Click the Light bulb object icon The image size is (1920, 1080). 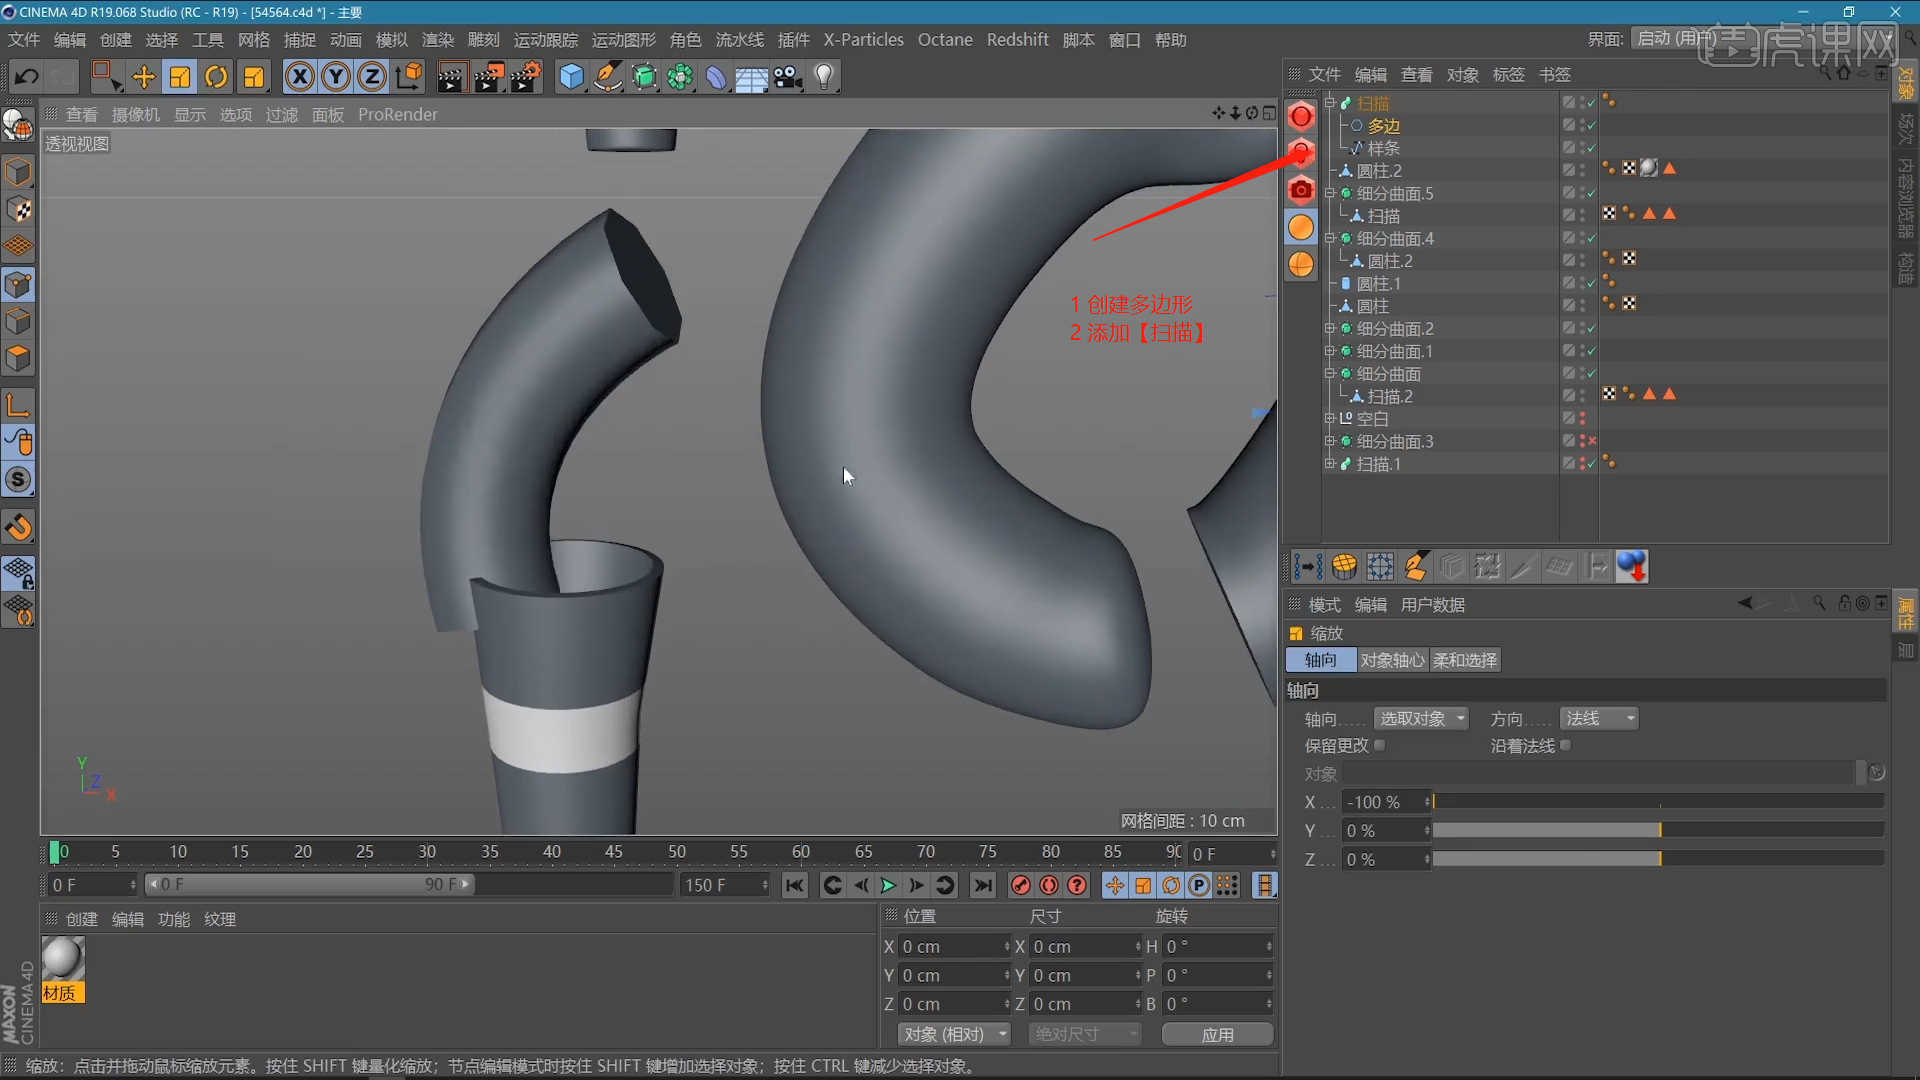[x=824, y=77]
